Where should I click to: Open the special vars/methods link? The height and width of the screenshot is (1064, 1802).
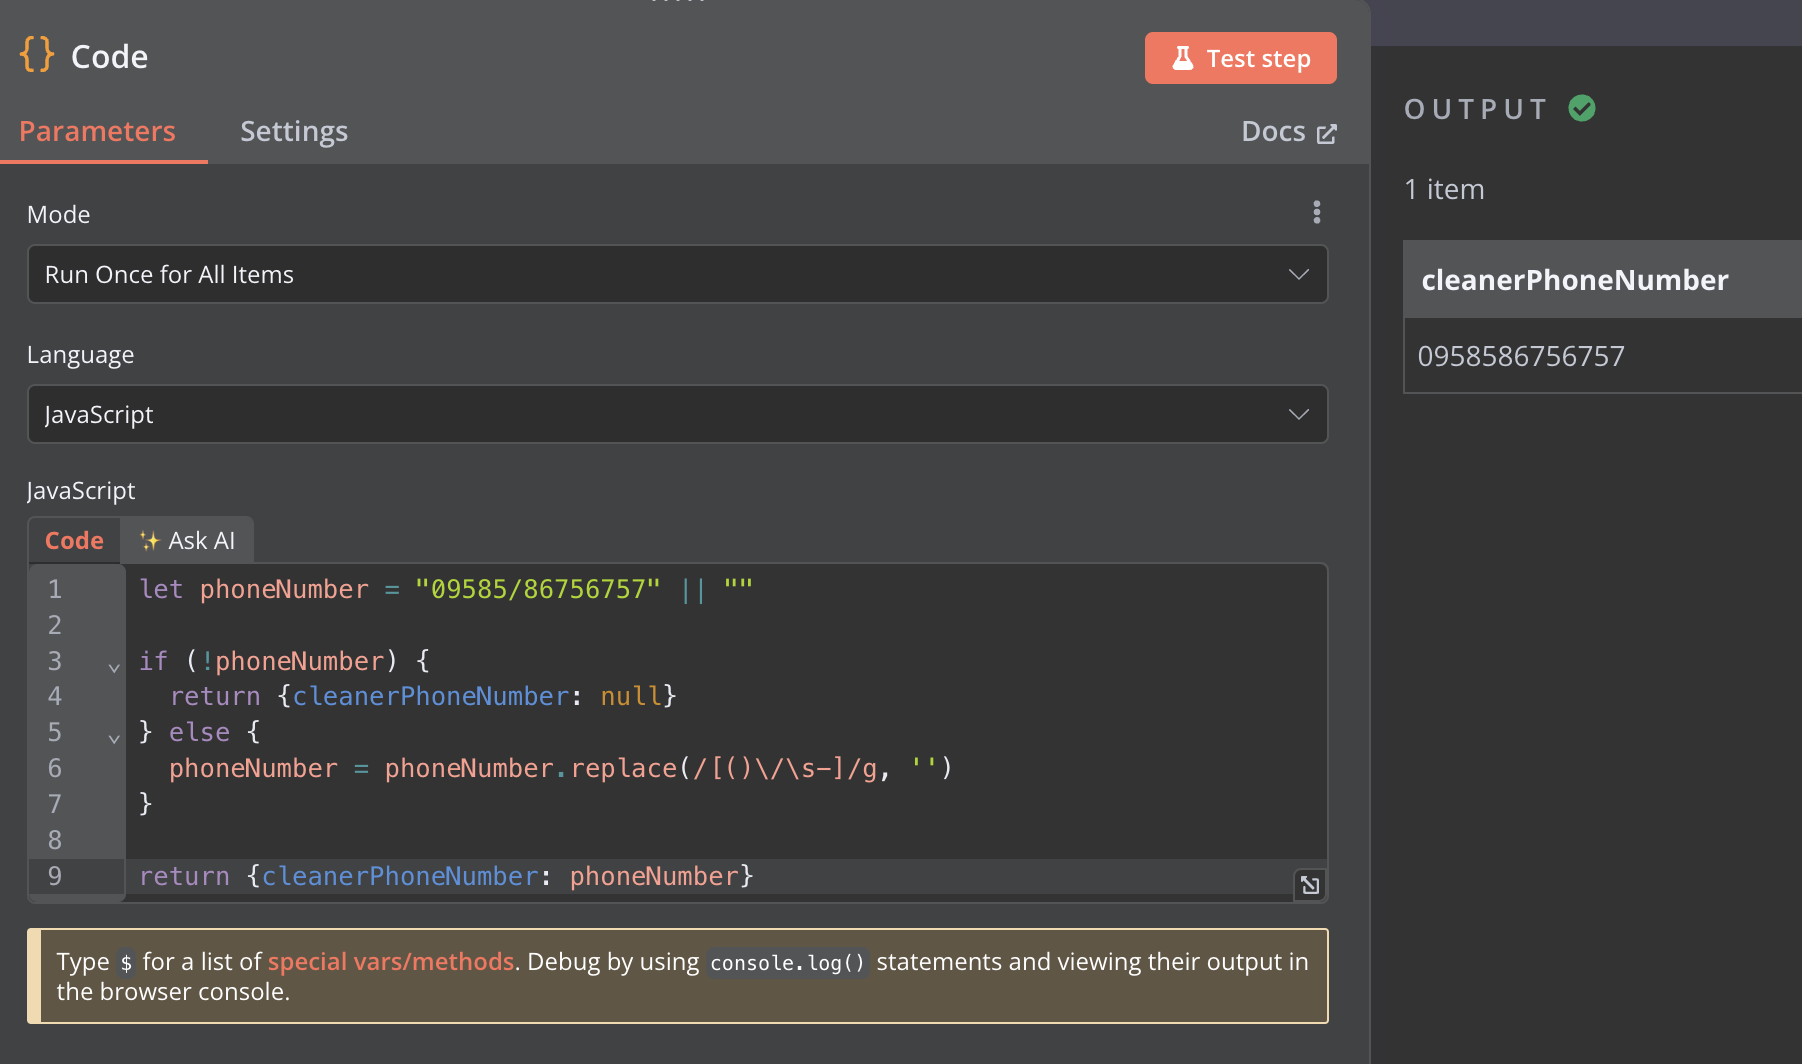(391, 962)
